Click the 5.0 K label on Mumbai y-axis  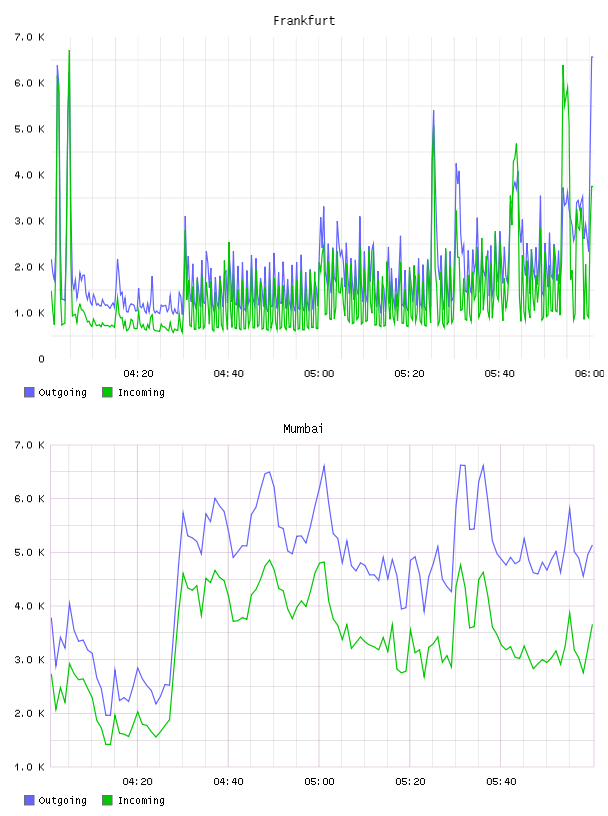[x=30, y=553]
